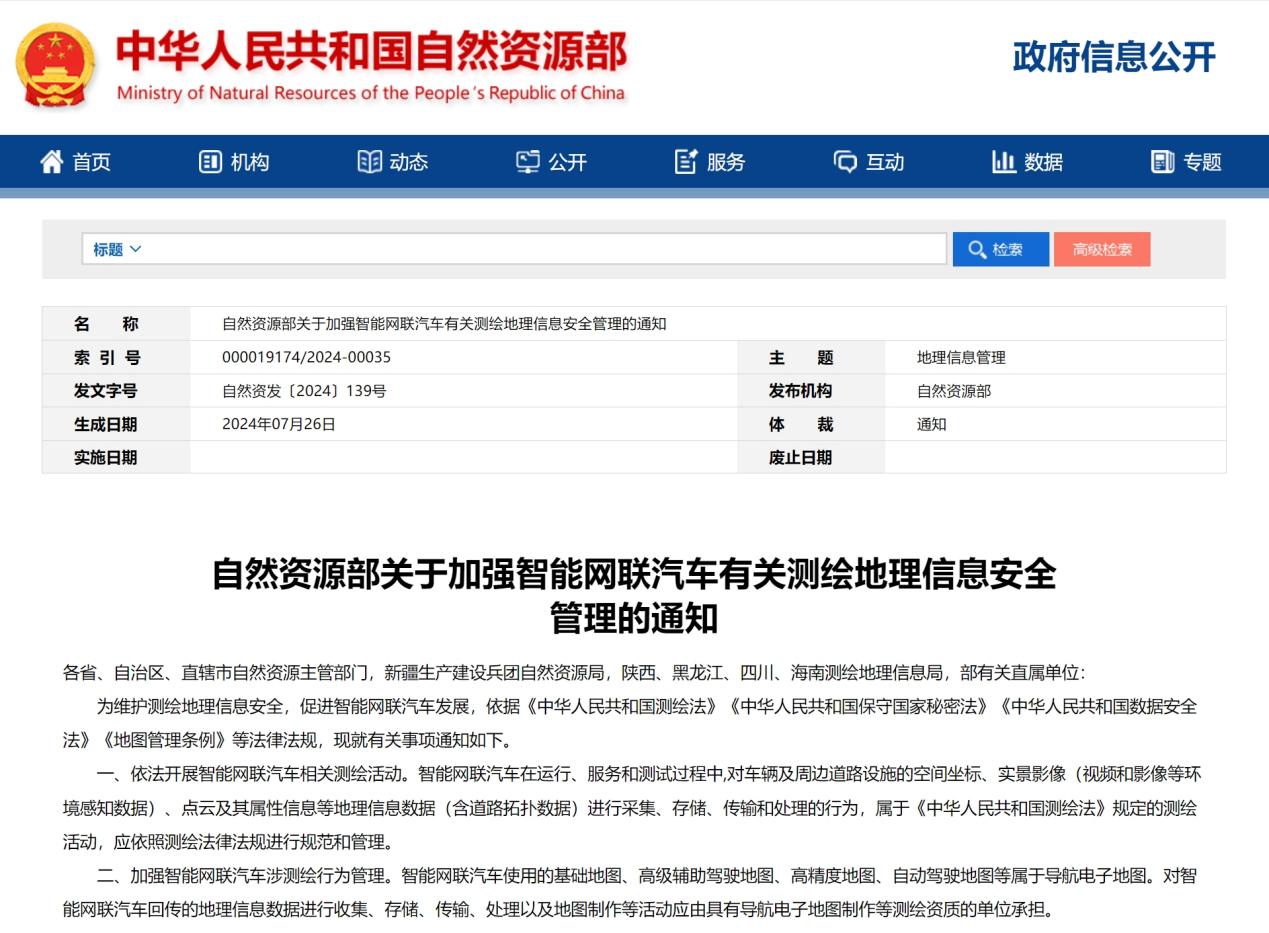Image resolution: width=1269 pixels, height=933 pixels.
Task: Click the bar chart icon beside 数据
Action: click(x=1003, y=162)
